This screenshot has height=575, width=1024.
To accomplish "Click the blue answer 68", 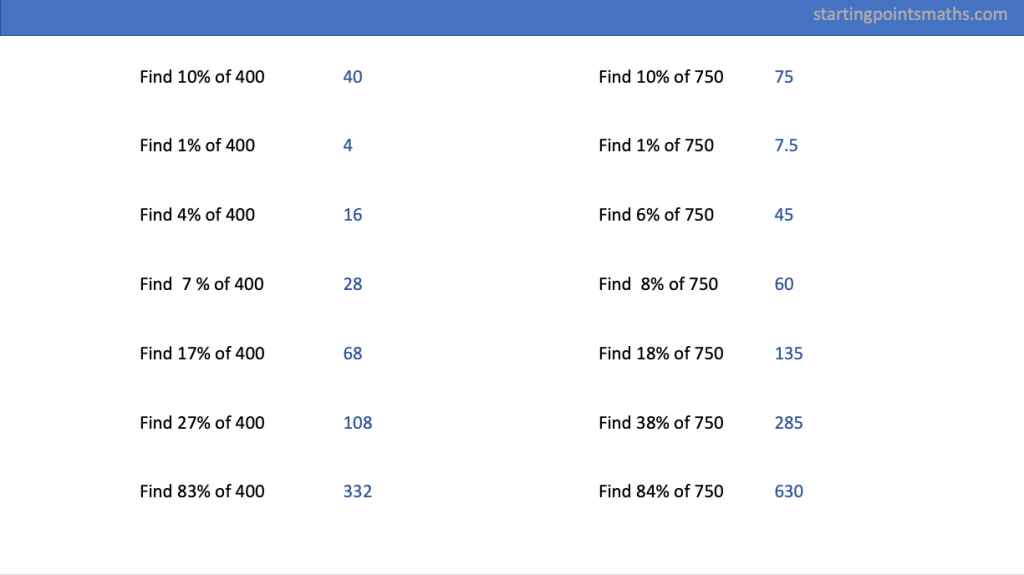I will tap(352, 354).
